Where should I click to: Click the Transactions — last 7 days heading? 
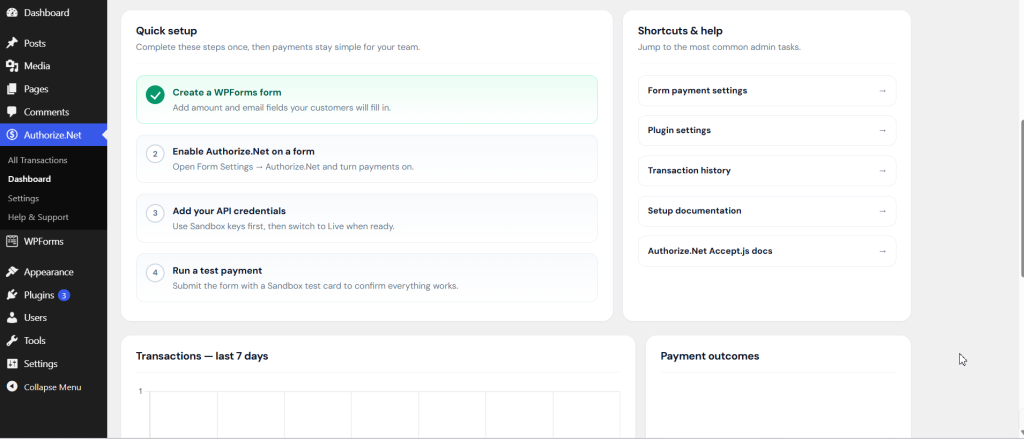(x=202, y=356)
